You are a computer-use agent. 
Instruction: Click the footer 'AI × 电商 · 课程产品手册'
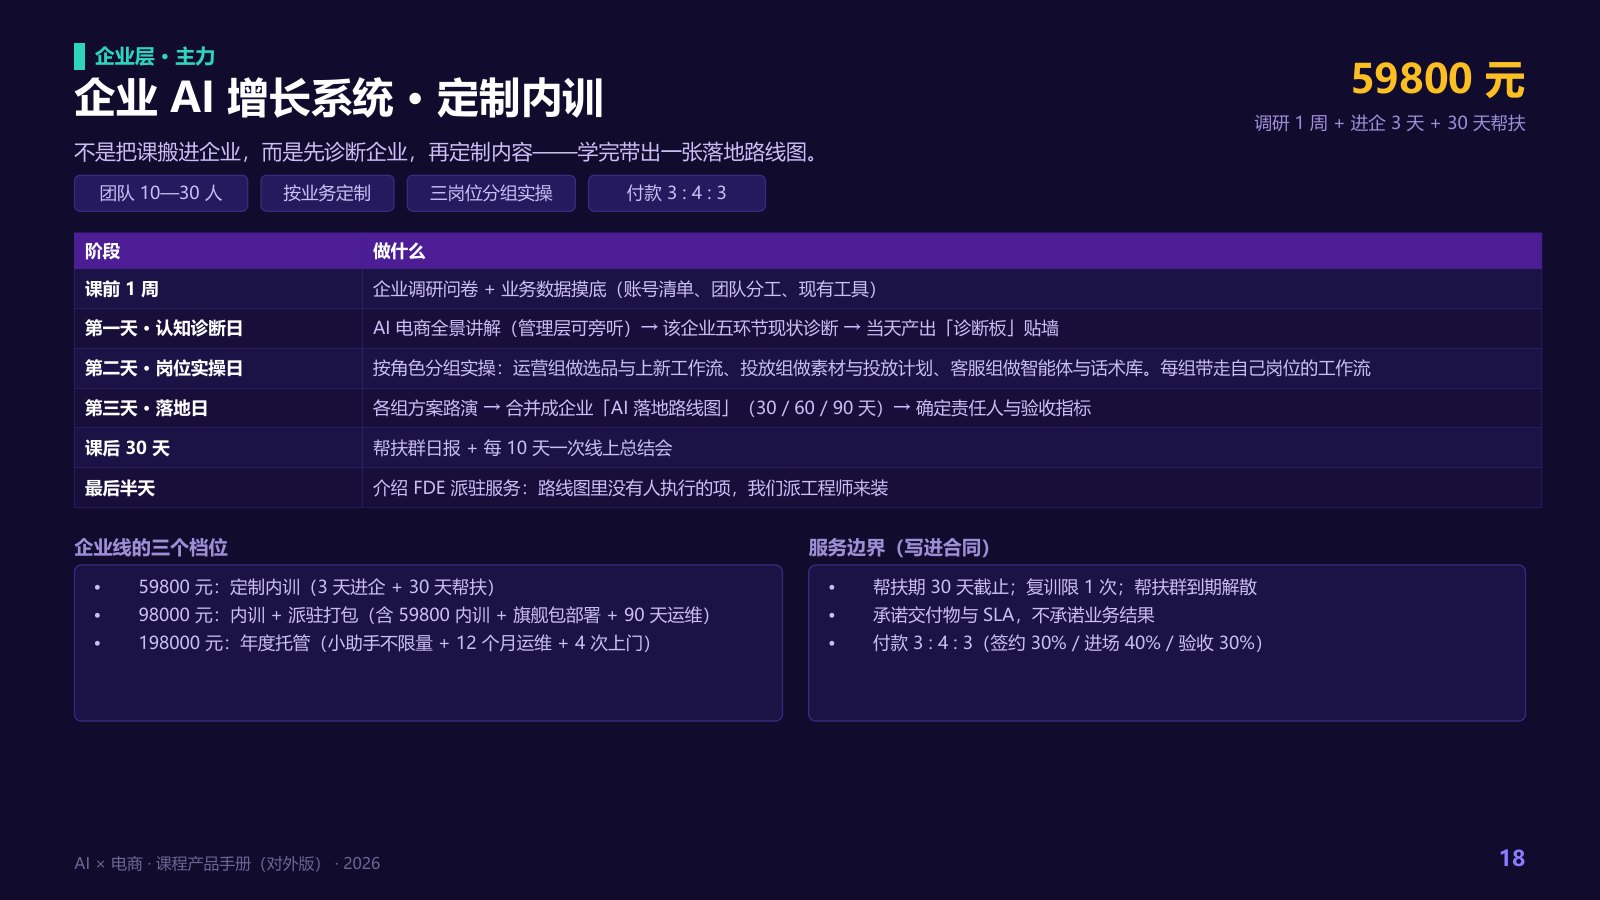pos(227,863)
